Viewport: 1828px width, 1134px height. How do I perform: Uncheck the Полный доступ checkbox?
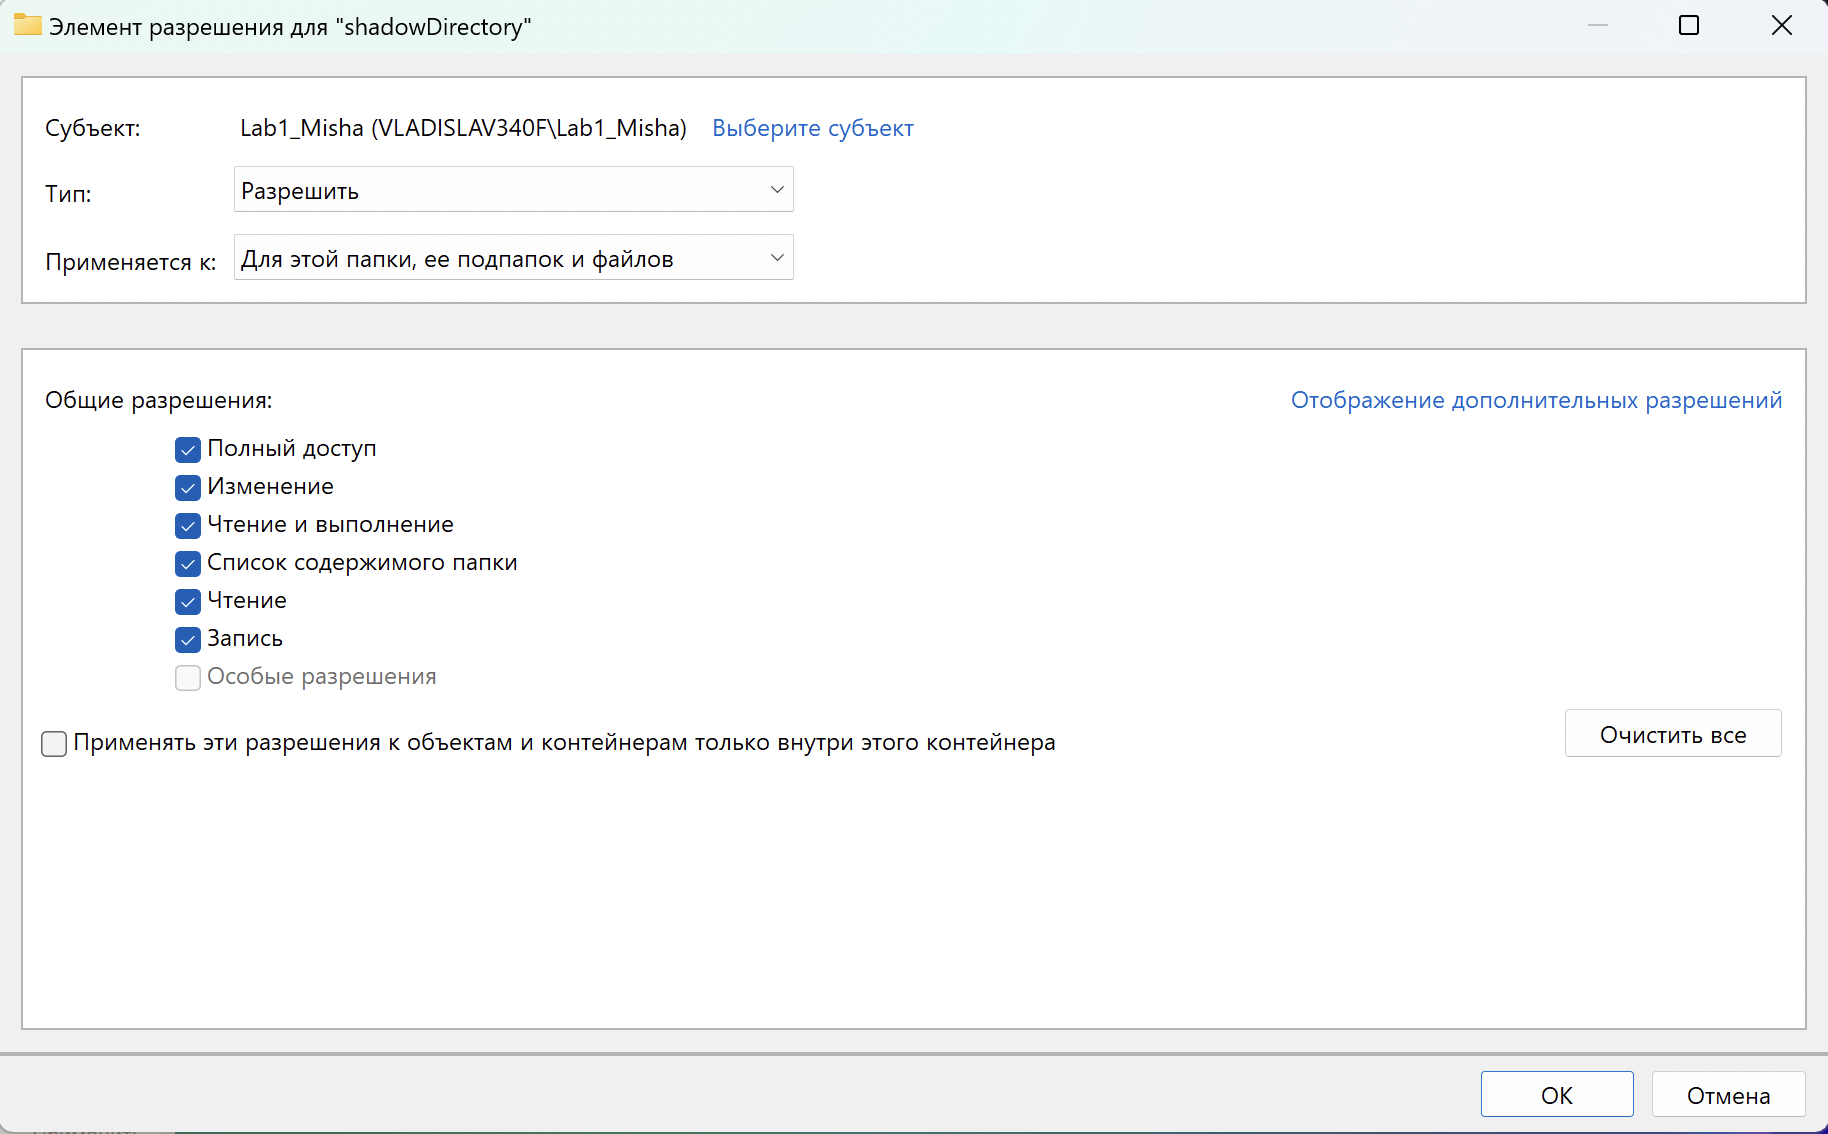(188, 450)
